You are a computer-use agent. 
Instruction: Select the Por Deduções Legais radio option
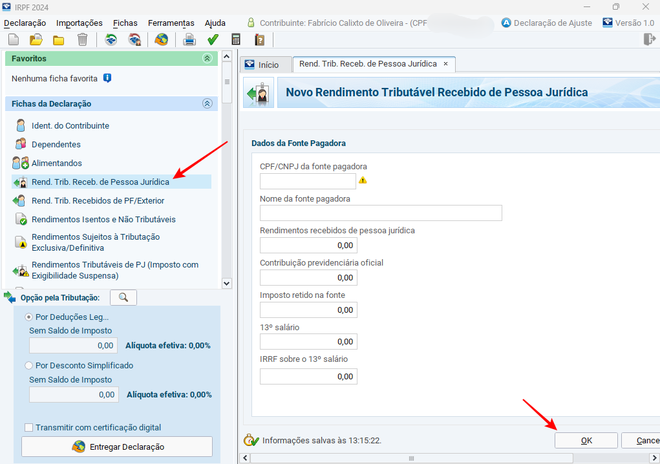29,317
